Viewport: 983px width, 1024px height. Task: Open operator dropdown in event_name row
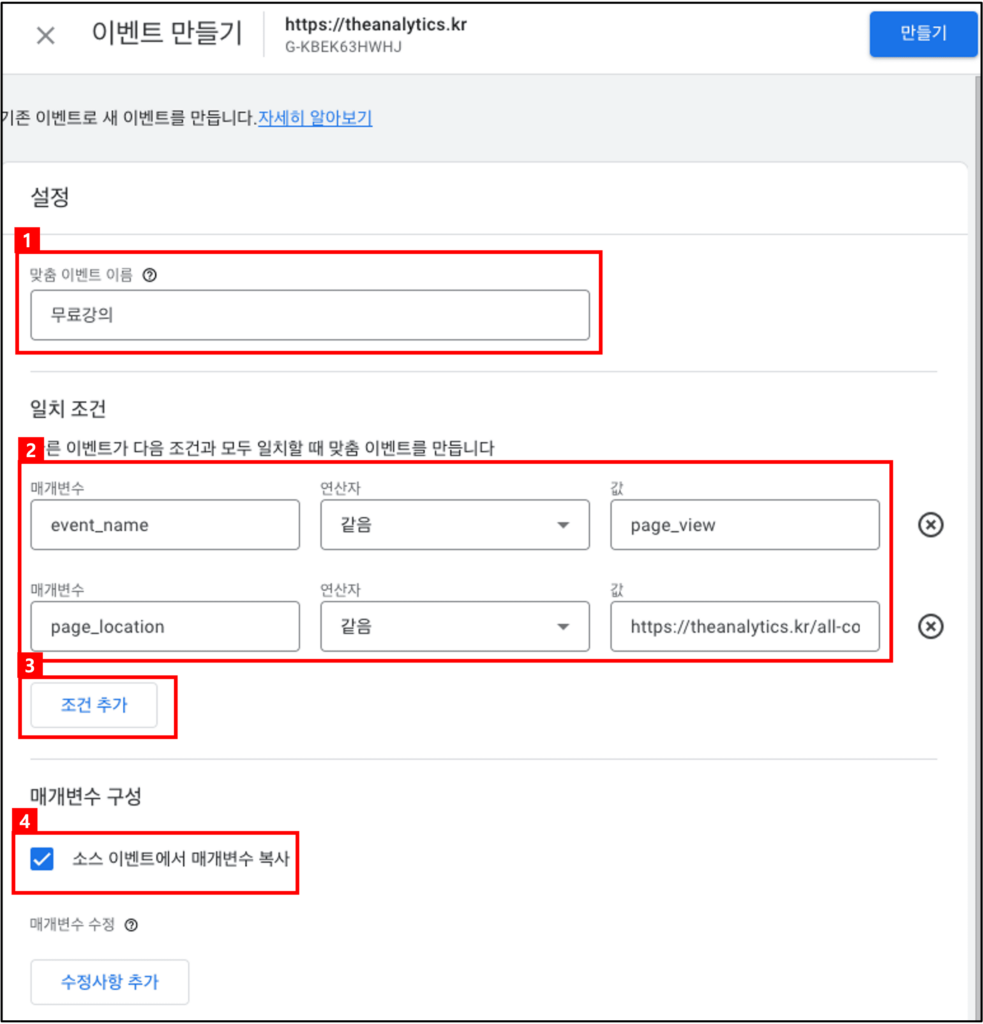click(455, 525)
